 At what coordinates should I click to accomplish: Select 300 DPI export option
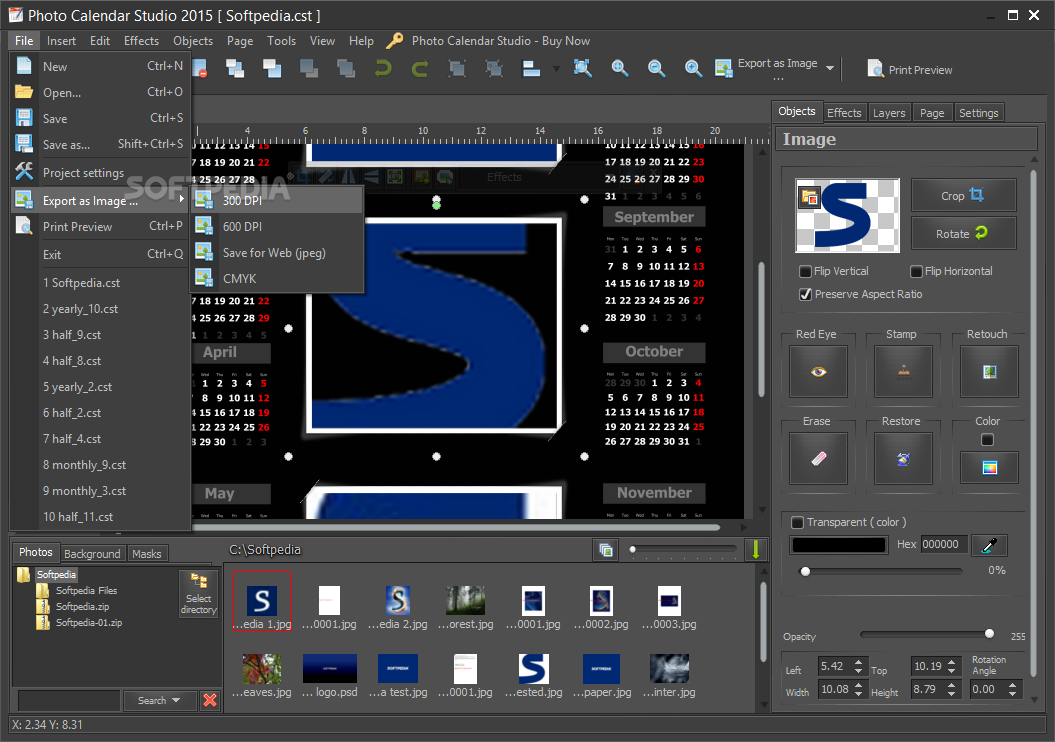(x=277, y=200)
